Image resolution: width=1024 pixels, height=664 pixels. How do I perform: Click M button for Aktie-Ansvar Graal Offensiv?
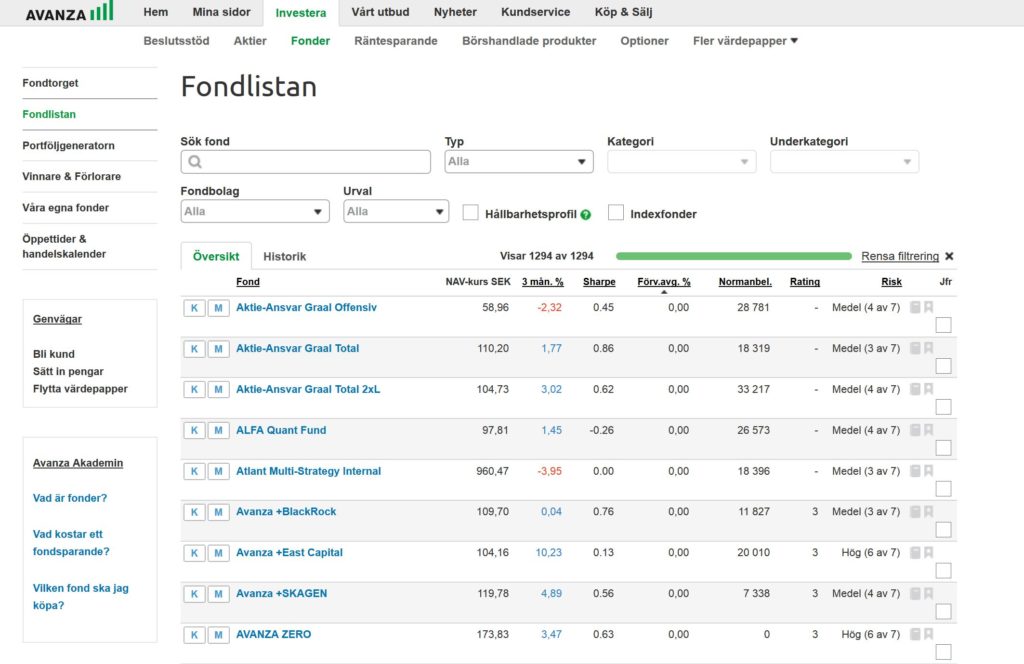pyautogui.click(x=219, y=308)
